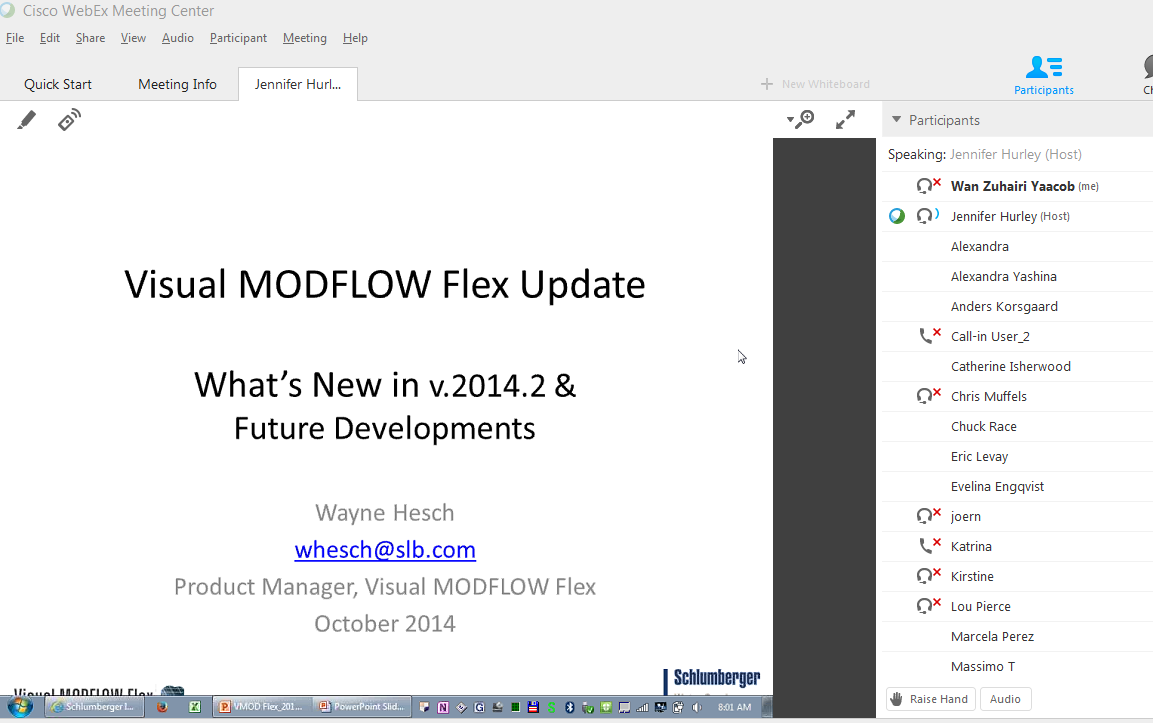Open the Share menu

(90, 38)
